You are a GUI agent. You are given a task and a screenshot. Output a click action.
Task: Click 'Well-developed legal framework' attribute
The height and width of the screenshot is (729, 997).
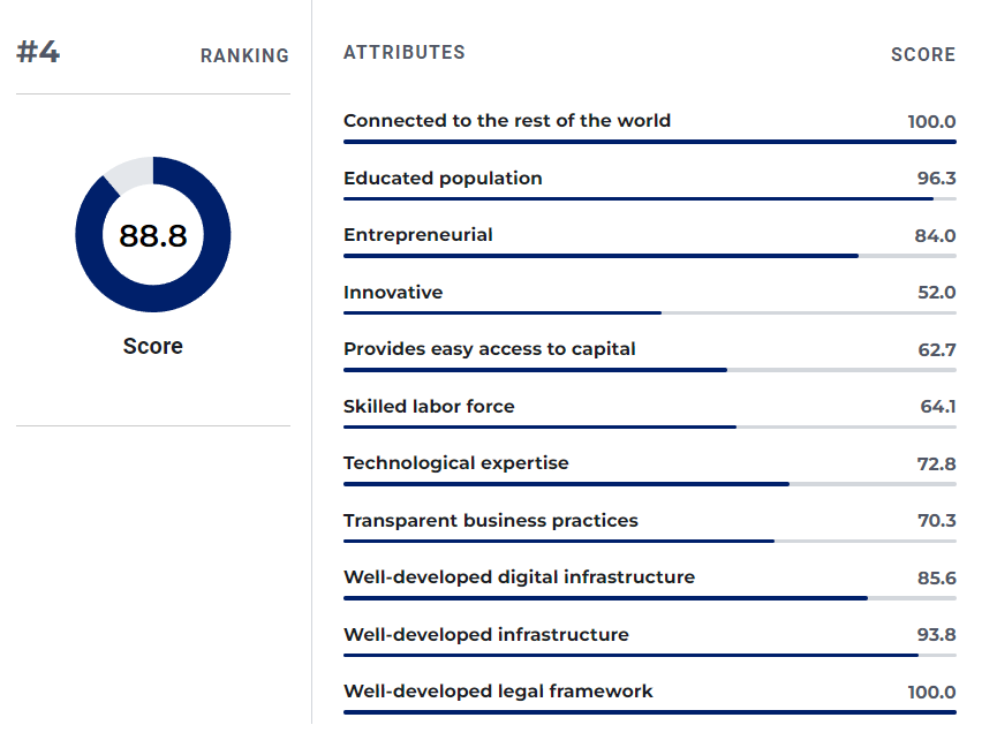498,691
